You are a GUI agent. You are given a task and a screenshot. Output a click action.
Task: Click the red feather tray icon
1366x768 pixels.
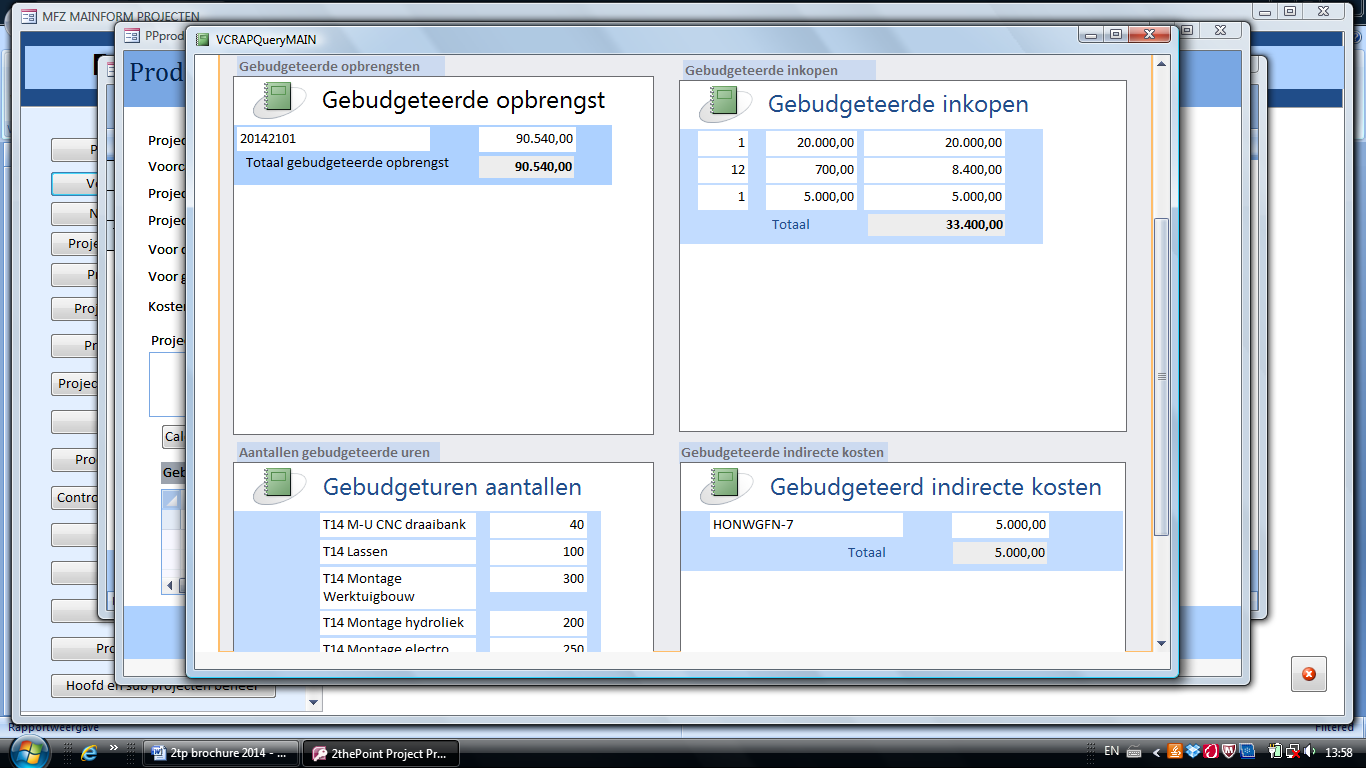point(1210,751)
